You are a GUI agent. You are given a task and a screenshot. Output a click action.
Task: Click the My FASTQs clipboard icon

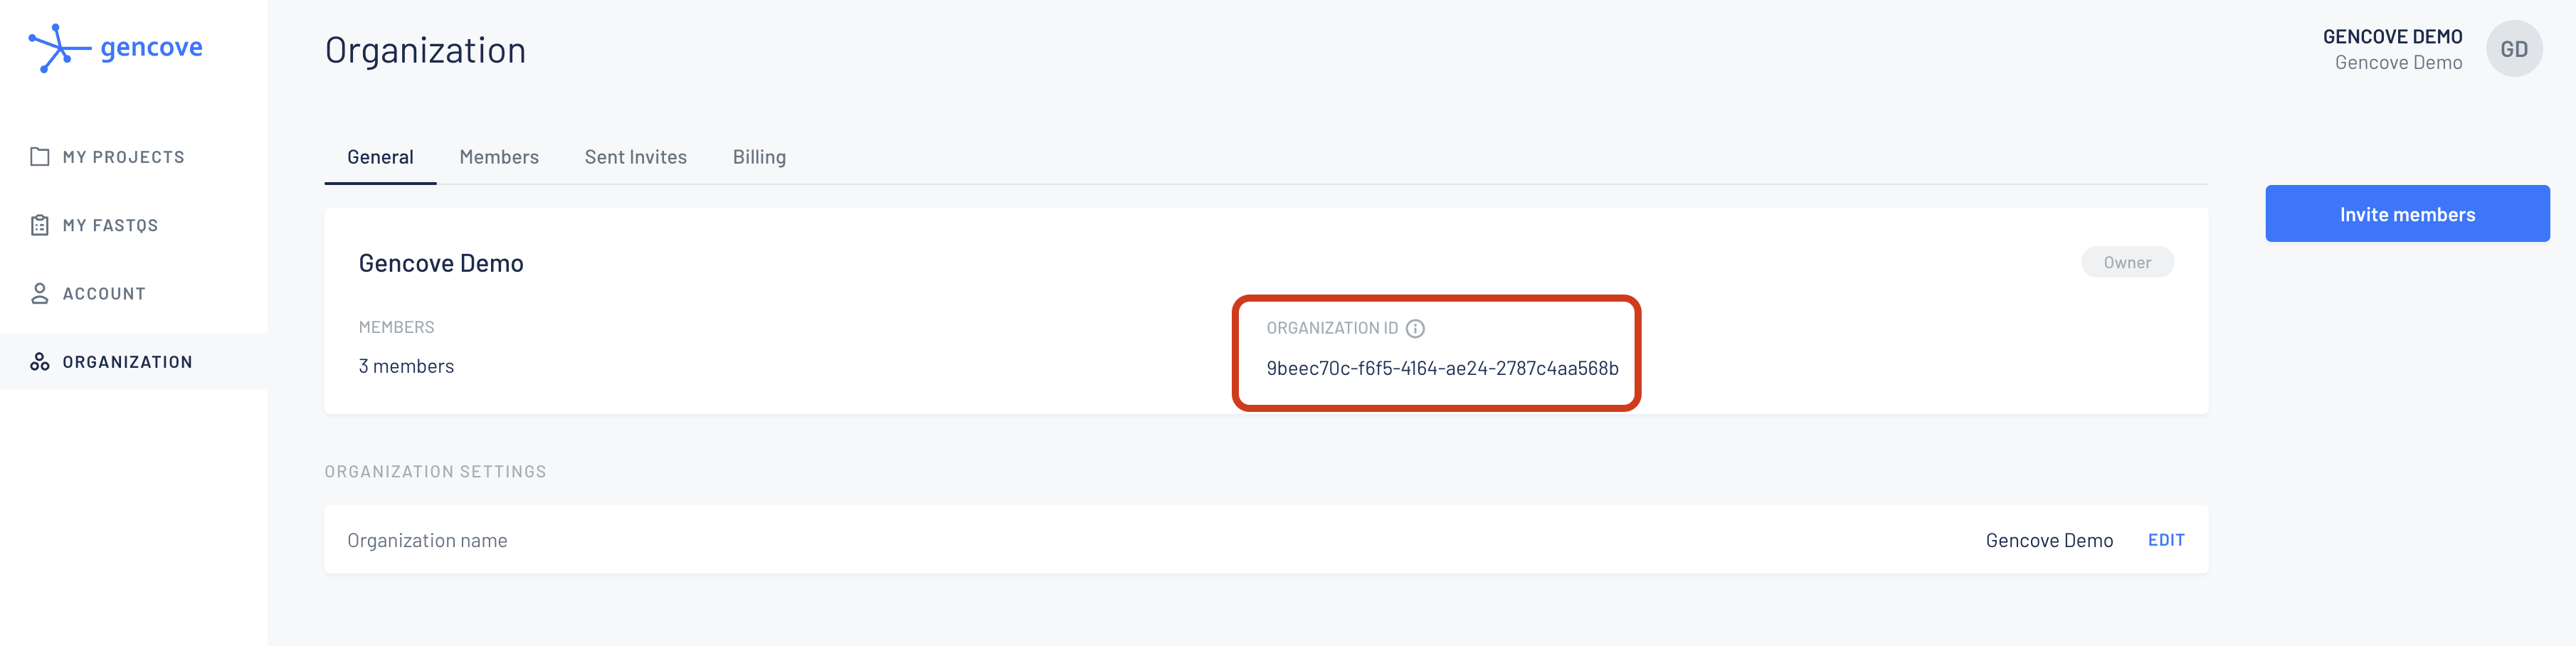(x=40, y=225)
